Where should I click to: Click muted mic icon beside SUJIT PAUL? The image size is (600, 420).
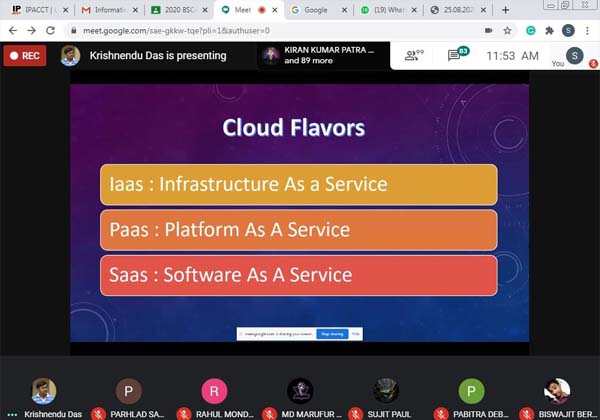pyautogui.click(x=355, y=414)
